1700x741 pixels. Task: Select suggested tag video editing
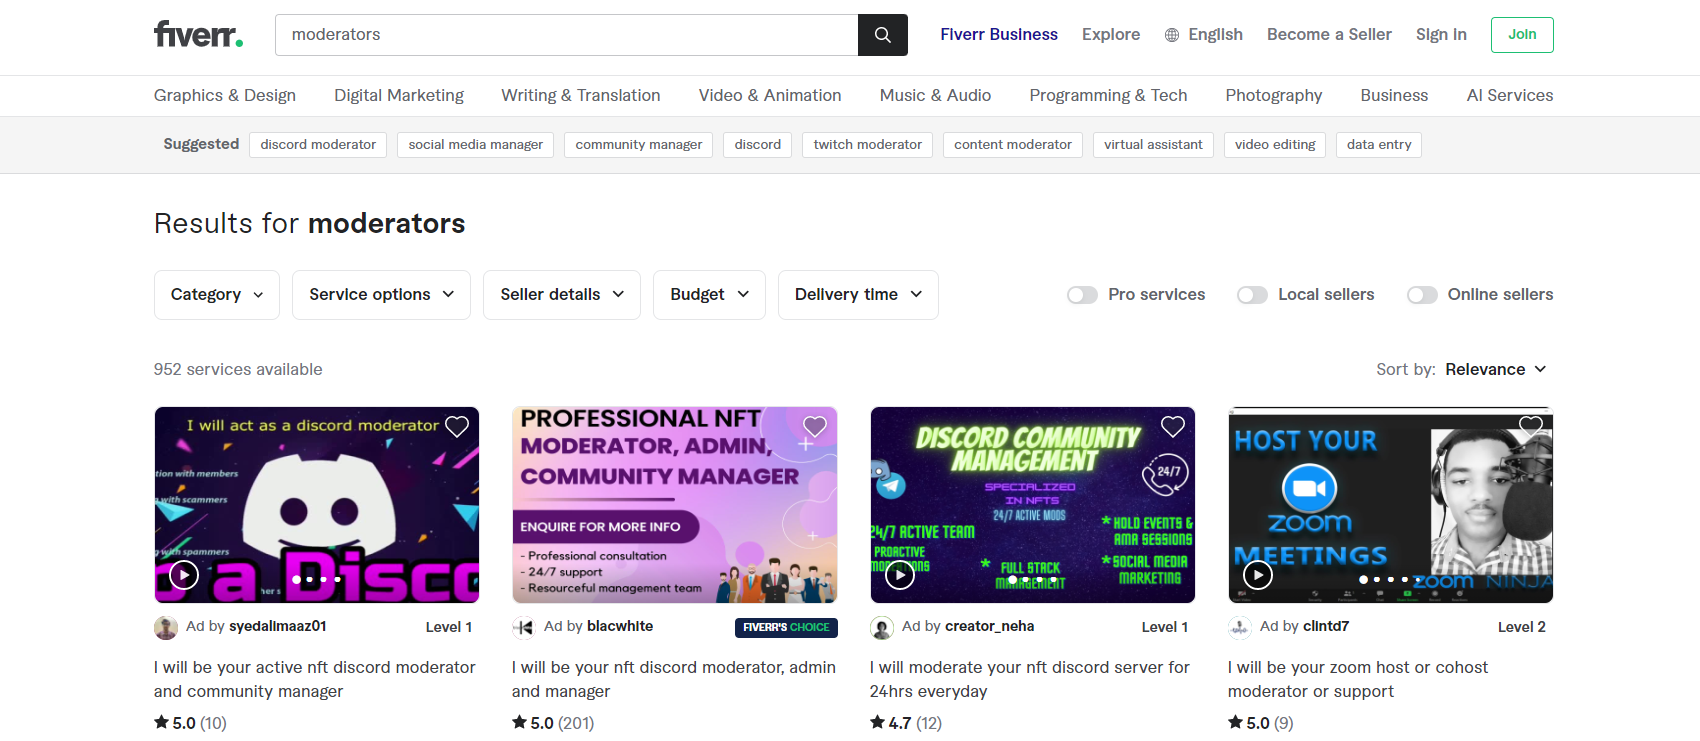[x=1275, y=145]
